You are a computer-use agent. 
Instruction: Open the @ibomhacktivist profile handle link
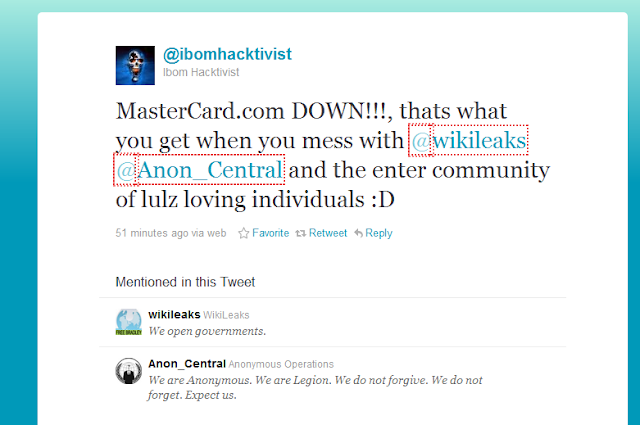(x=227, y=54)
